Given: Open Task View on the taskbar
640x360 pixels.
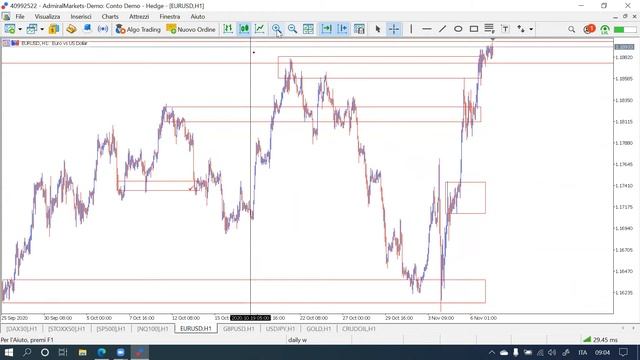Looking at the screenshot, I should [63, 352].
